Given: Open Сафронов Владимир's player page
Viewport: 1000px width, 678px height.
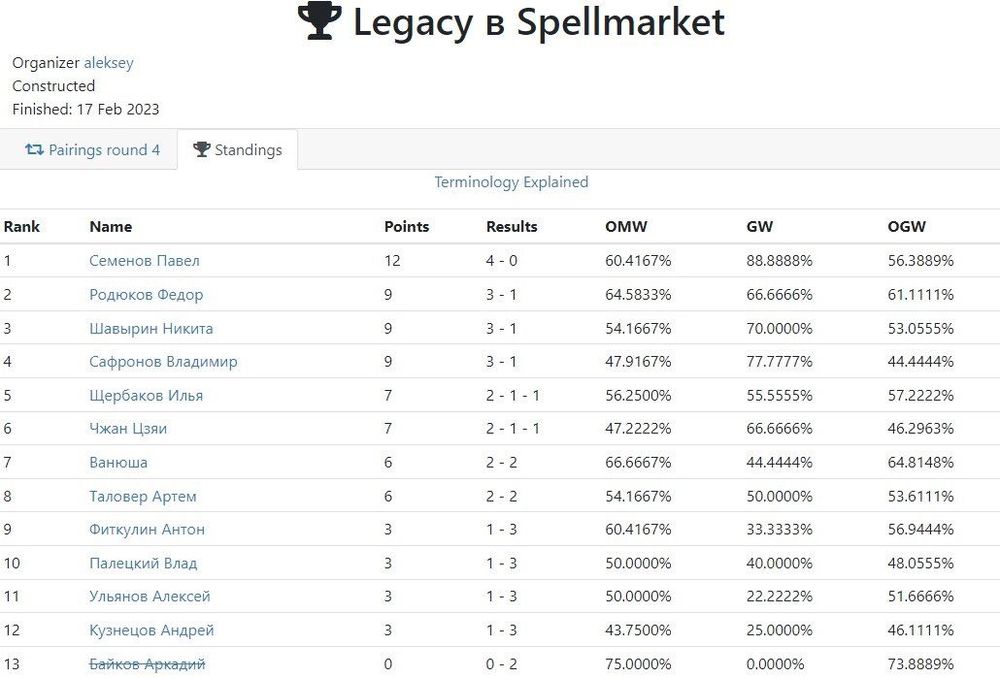Looking at the screenshot, I should [x=163, y=362].
